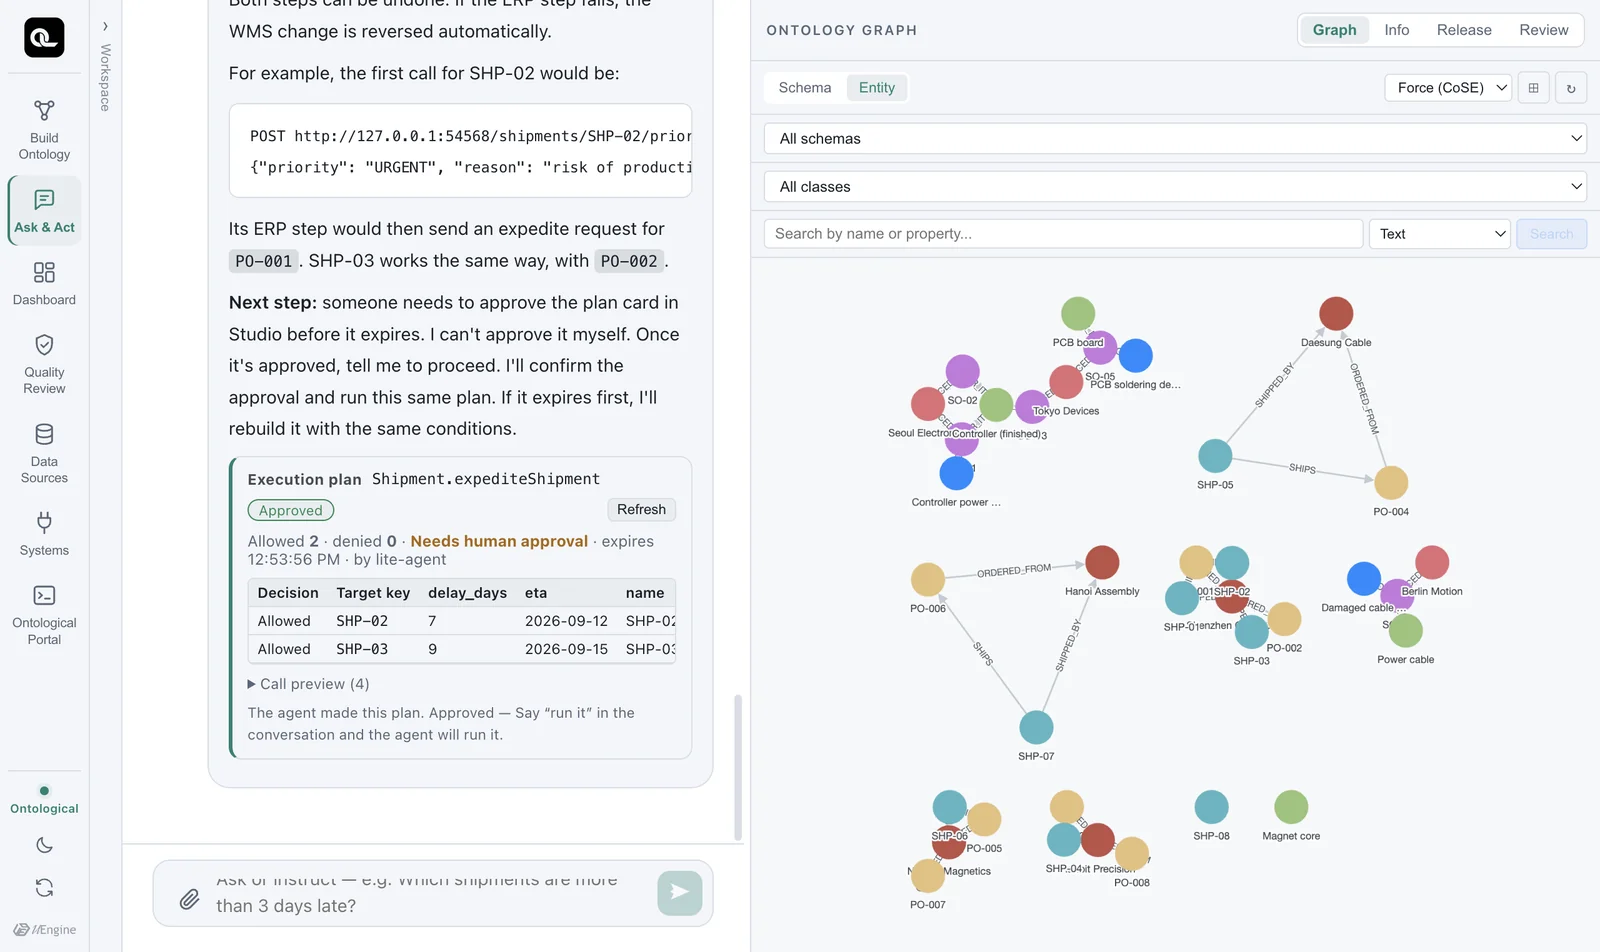Open Data Sources database icon

[x=44, y=434]
